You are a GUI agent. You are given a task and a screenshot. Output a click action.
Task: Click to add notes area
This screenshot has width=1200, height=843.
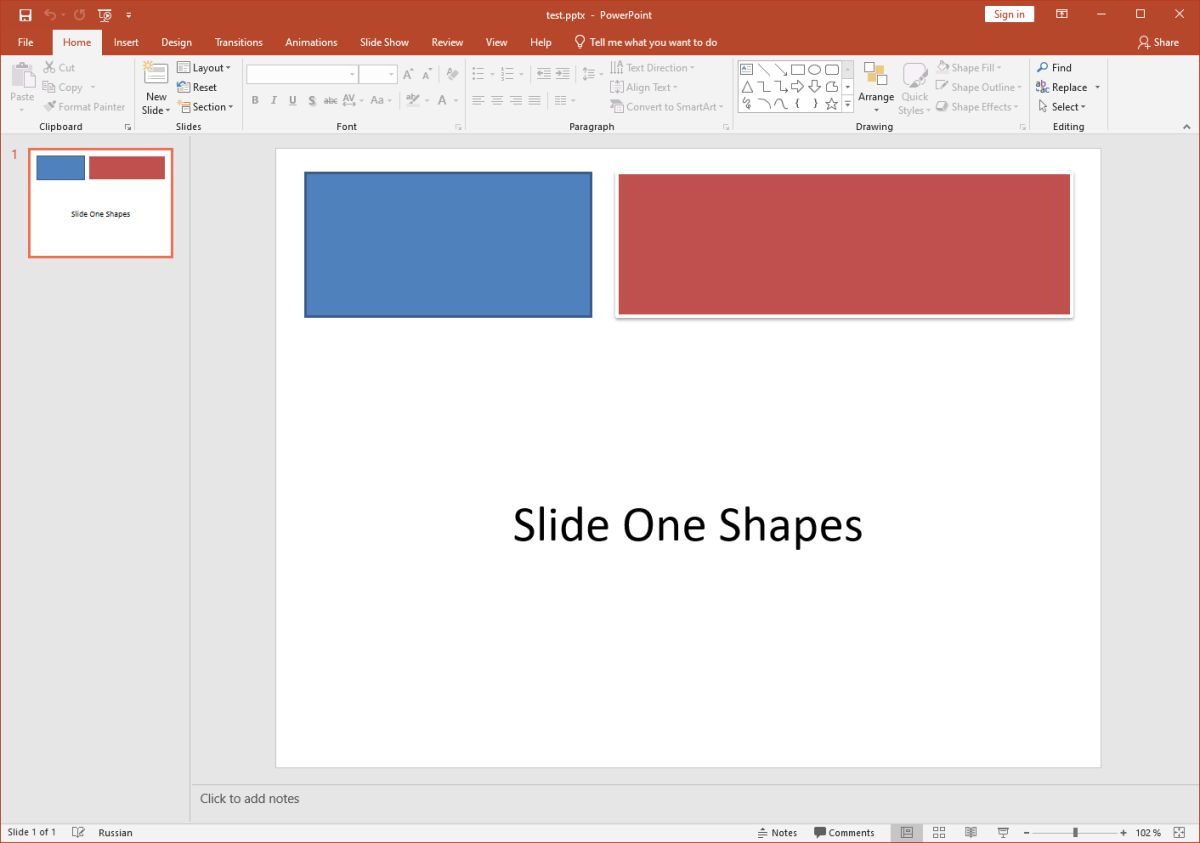tap(250, 798)
